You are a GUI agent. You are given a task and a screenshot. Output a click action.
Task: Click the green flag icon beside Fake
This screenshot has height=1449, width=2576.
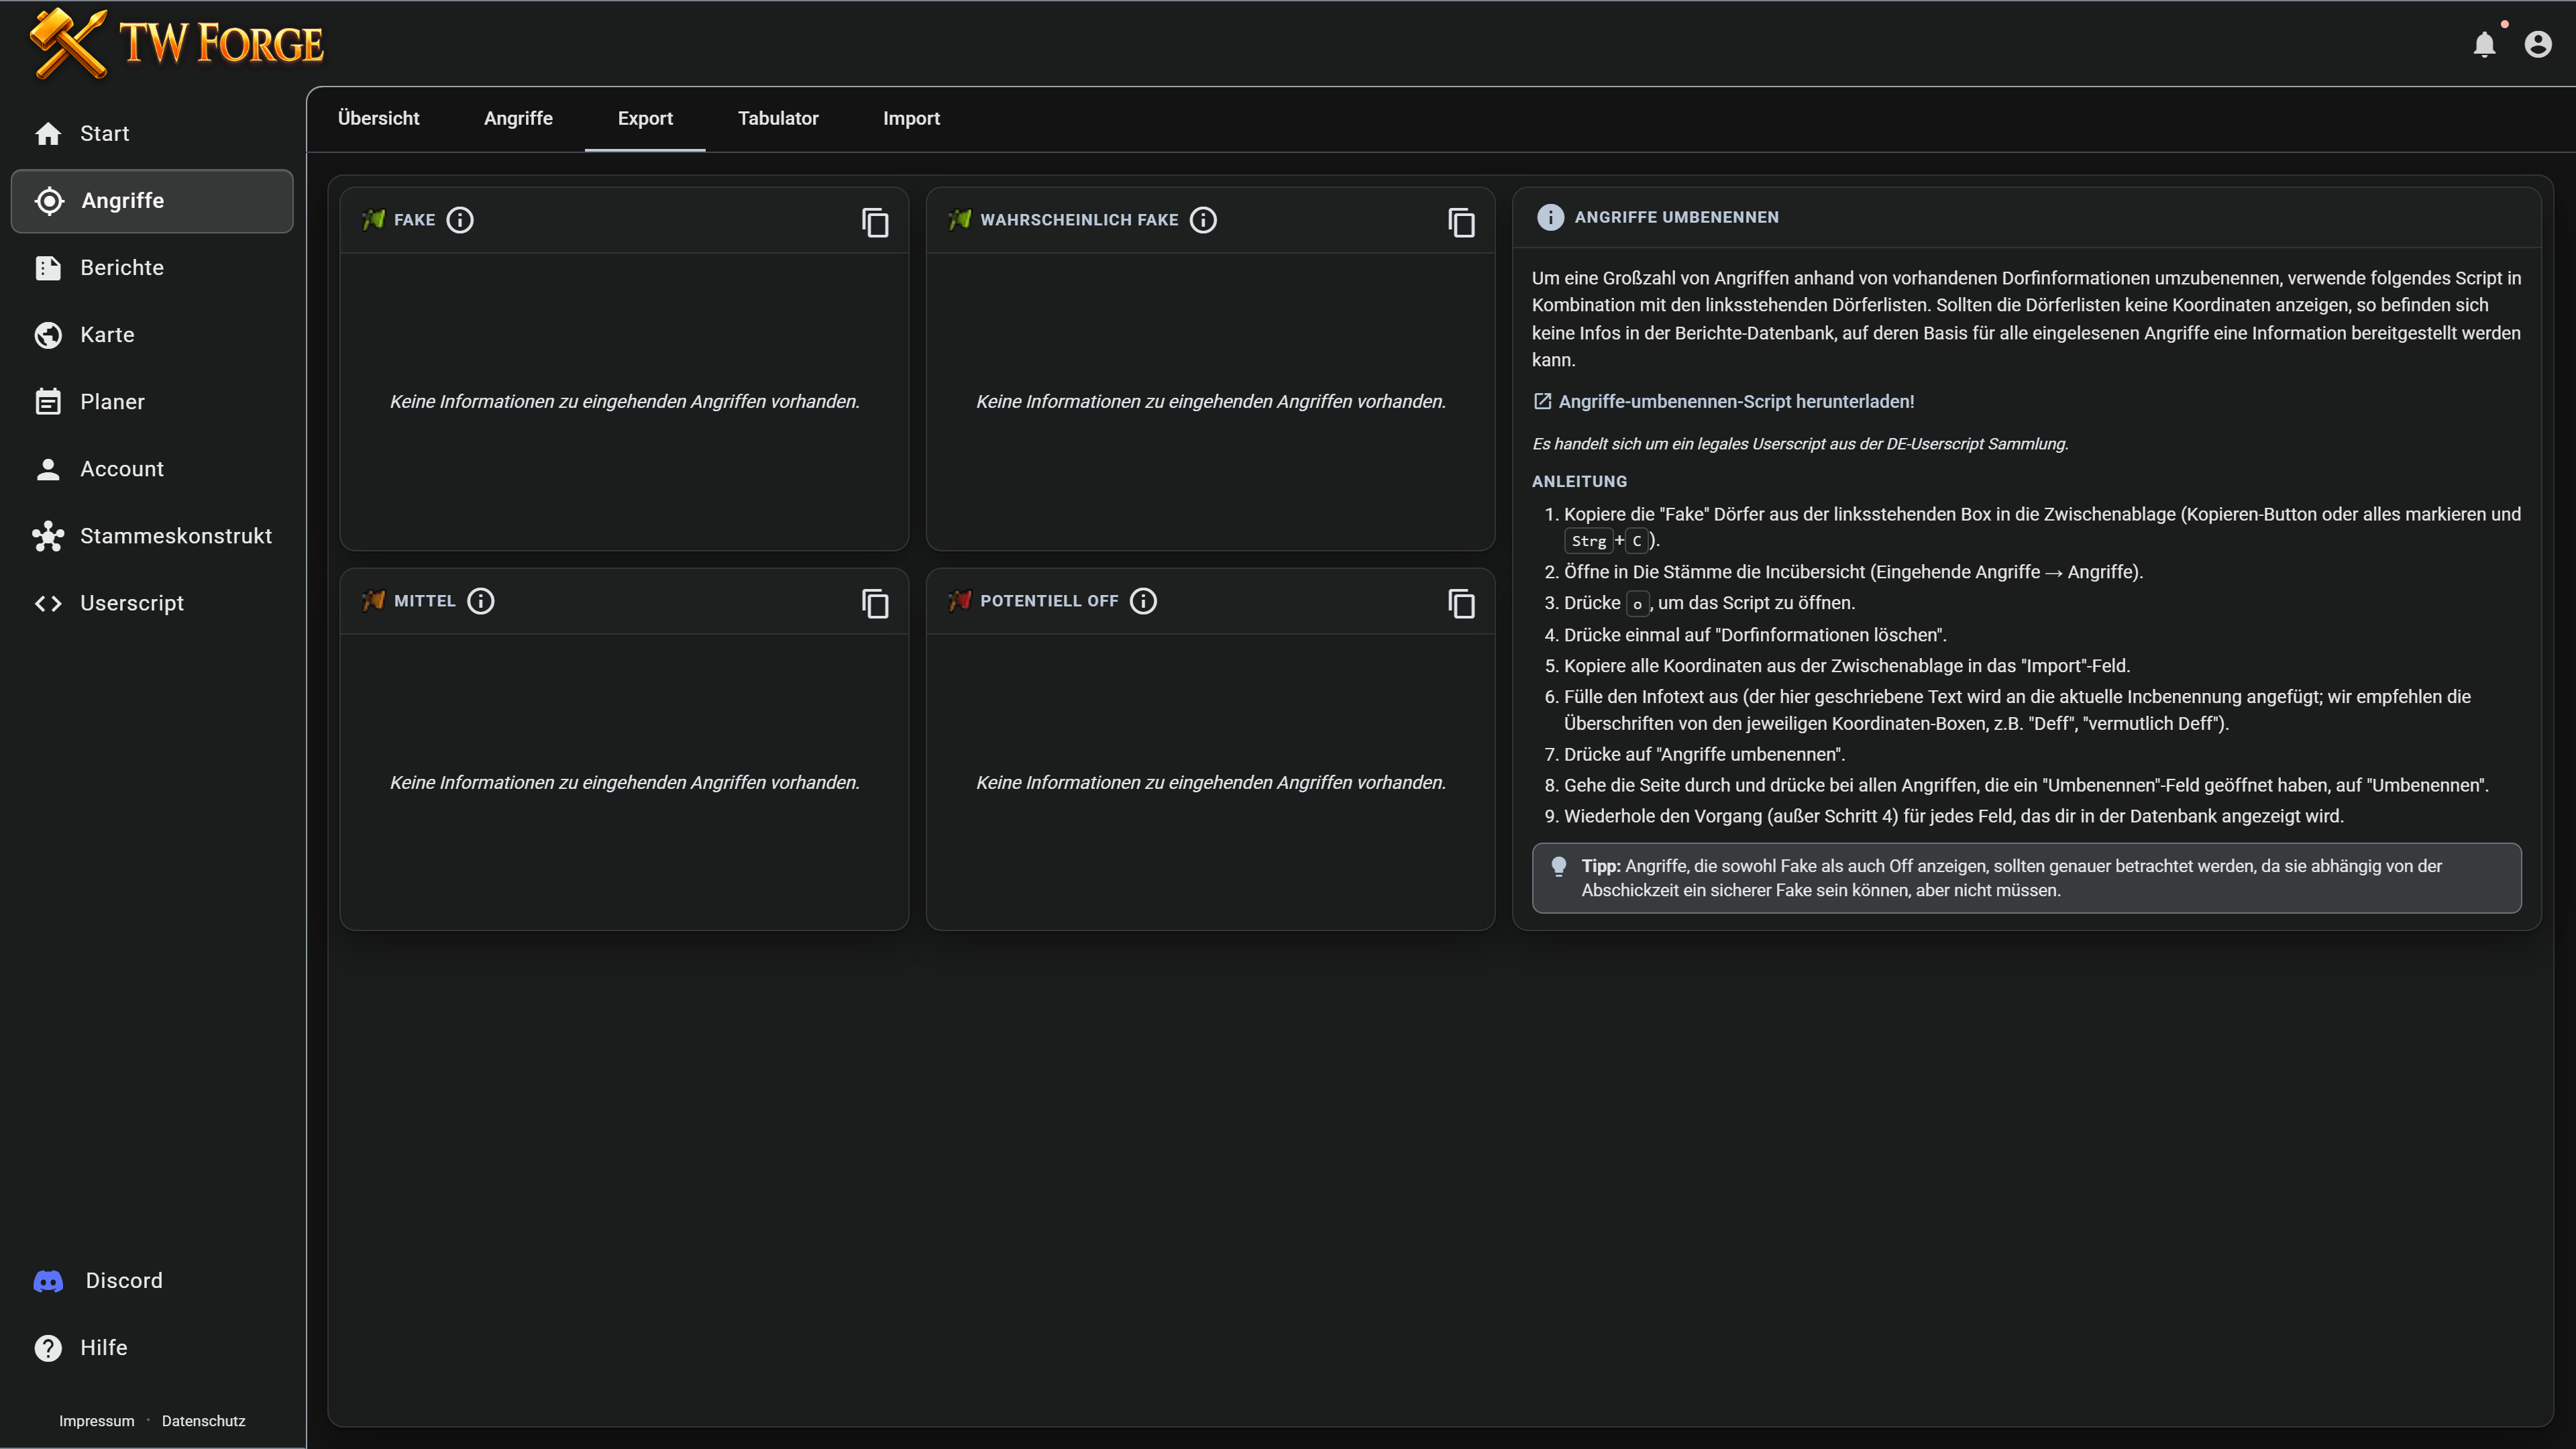373,219
